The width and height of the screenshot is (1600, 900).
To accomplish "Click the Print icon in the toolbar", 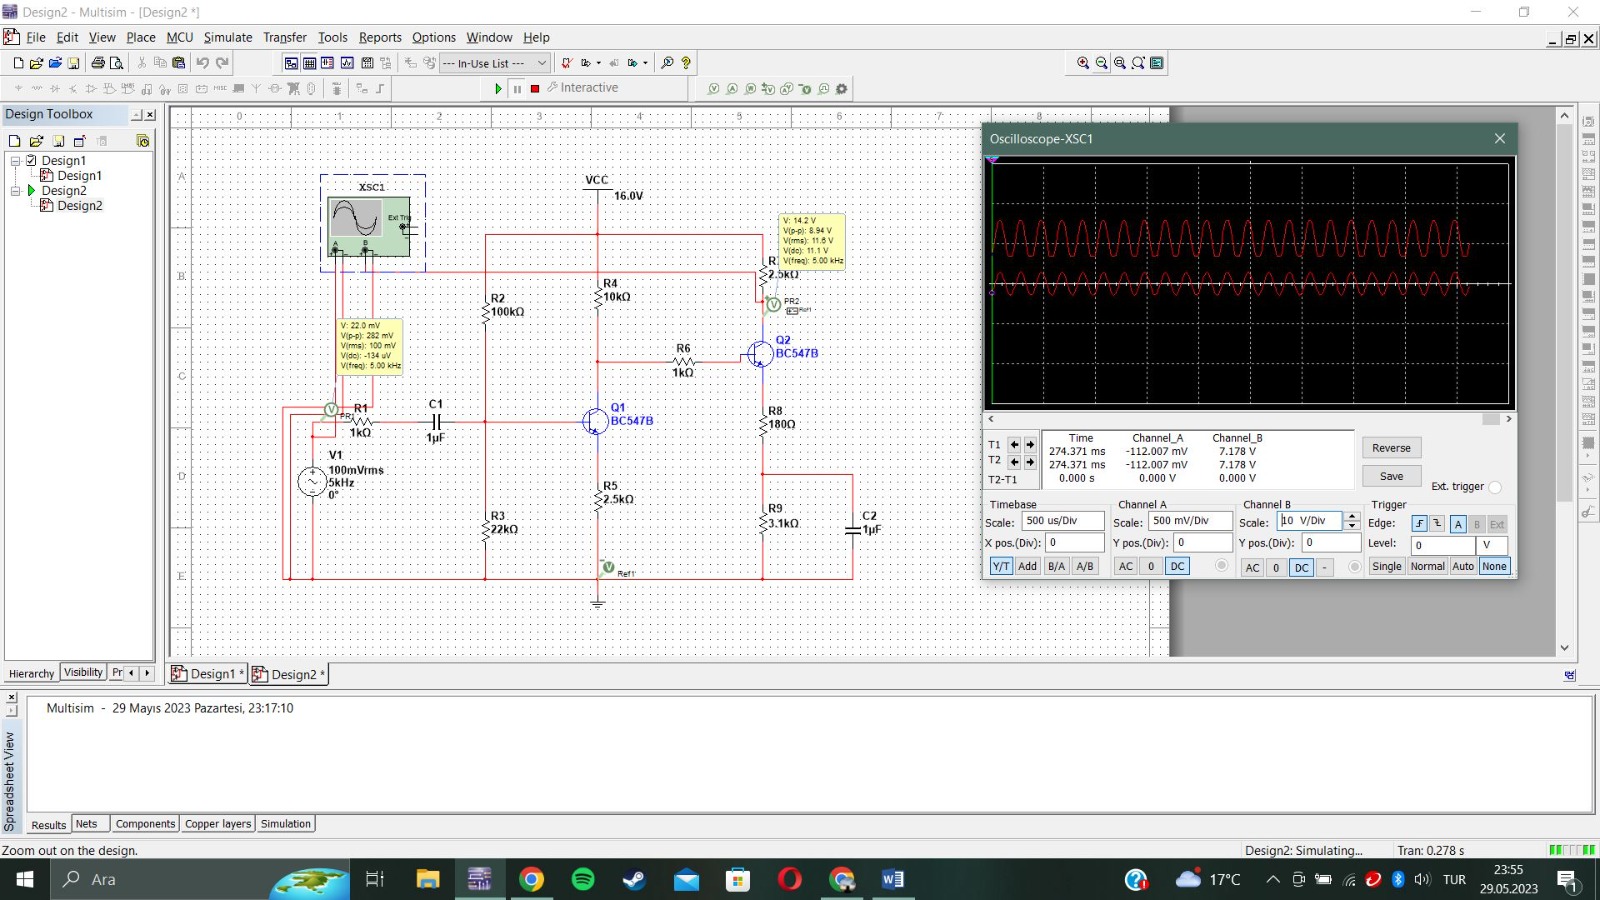I will (98, 63).
